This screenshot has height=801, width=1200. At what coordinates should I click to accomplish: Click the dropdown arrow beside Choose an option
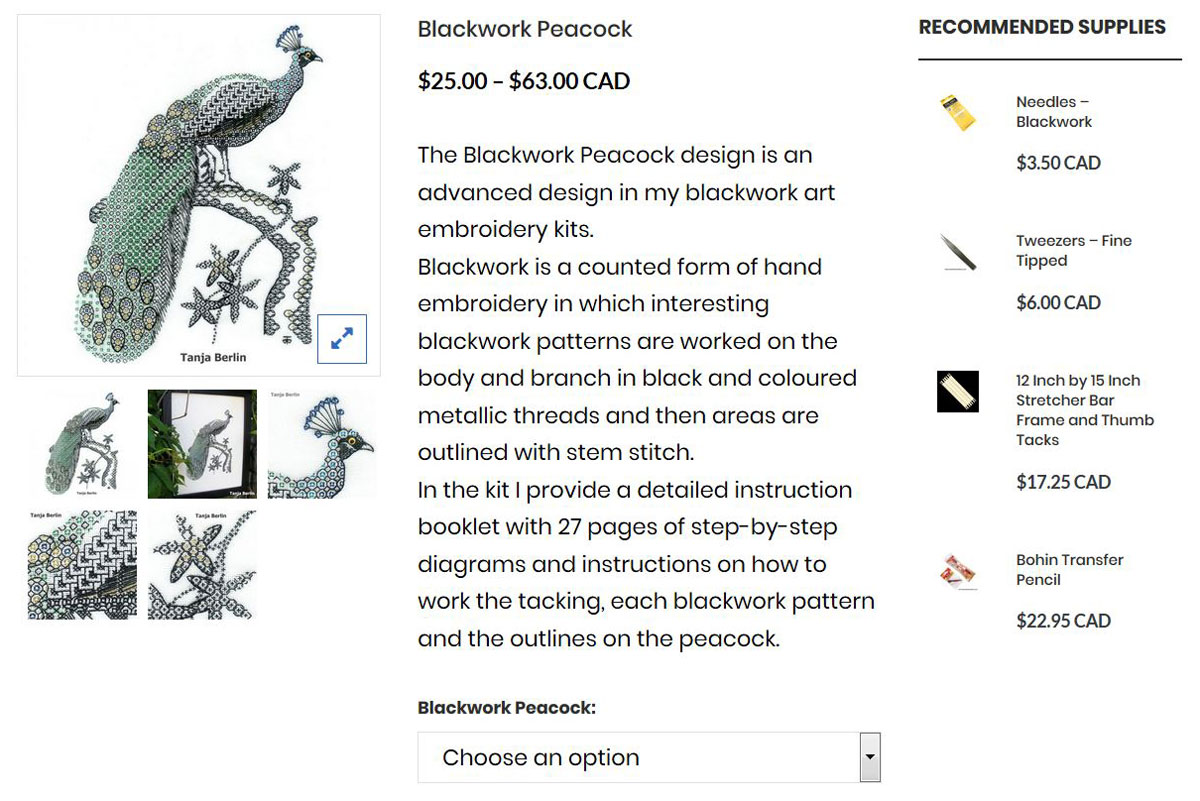[870, 757]
